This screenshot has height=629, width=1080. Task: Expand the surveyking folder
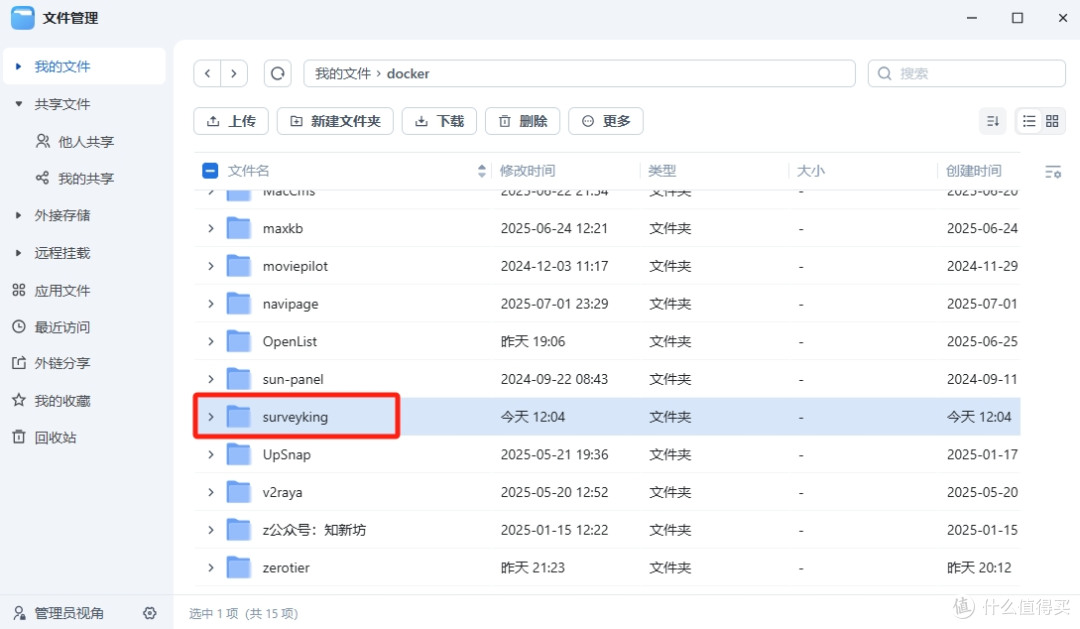point(210,416)
